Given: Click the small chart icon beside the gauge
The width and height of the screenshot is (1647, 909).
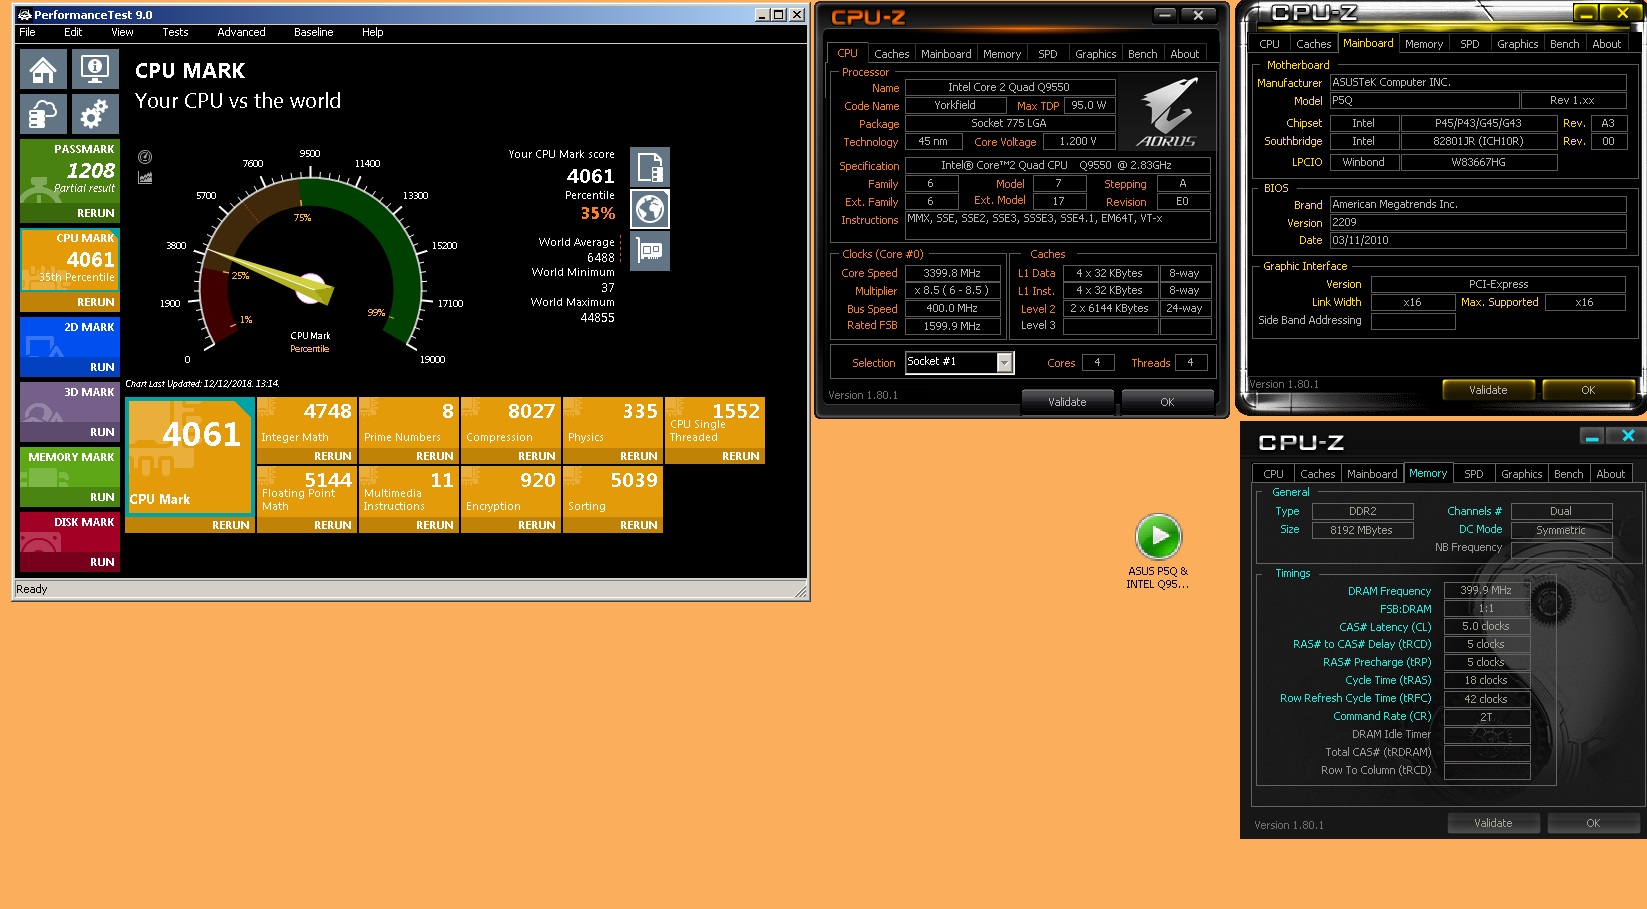Looking at the screenshot, I should (145, 177).
